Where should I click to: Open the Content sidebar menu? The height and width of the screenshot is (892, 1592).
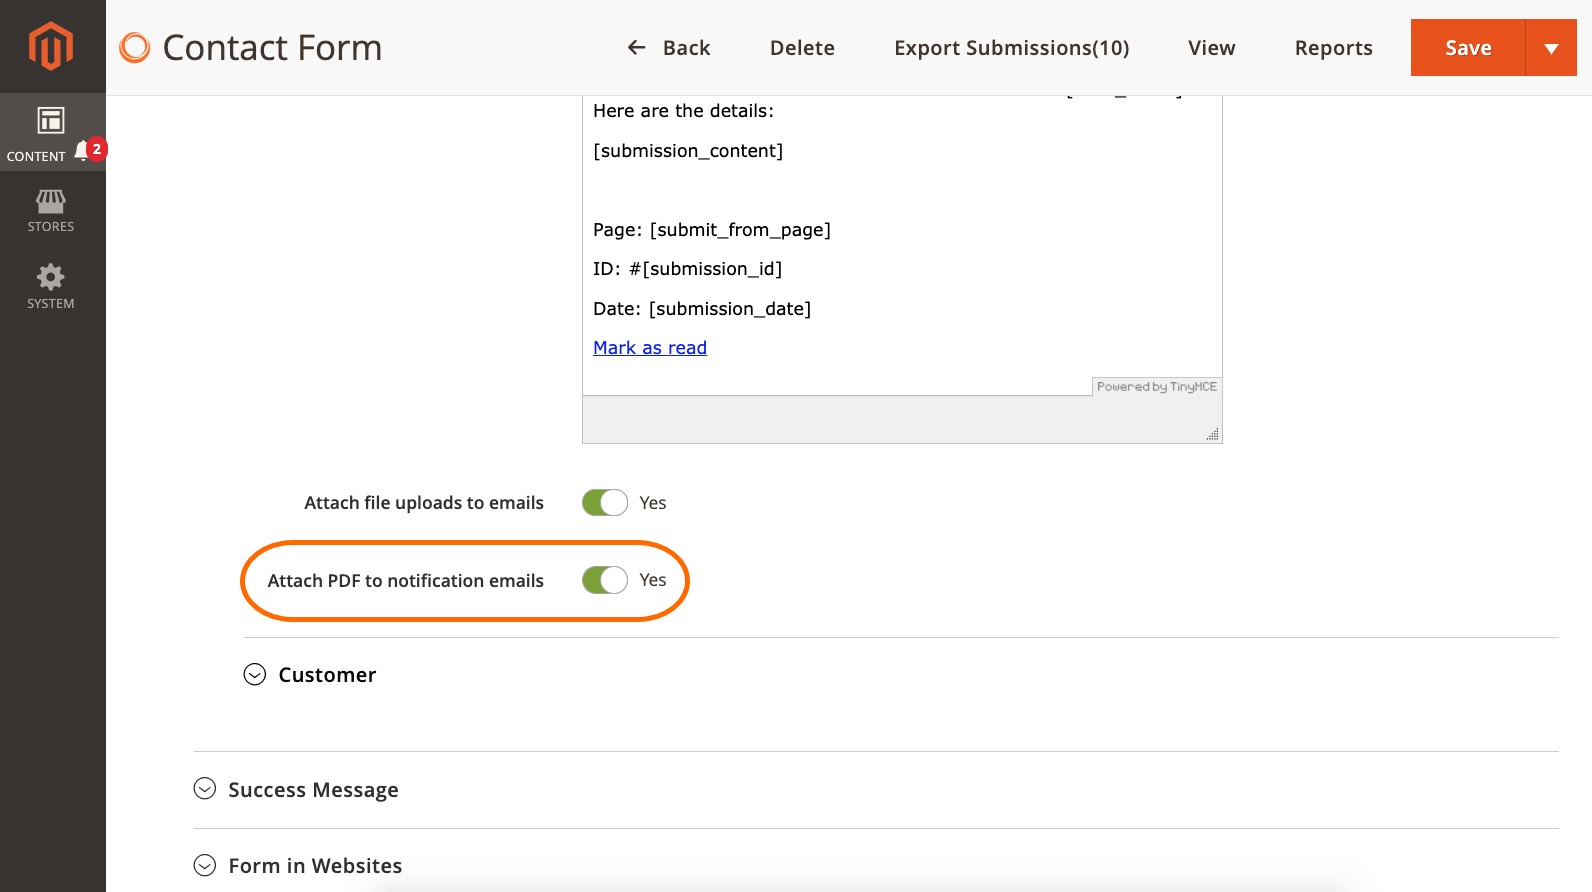pos(50,132)
